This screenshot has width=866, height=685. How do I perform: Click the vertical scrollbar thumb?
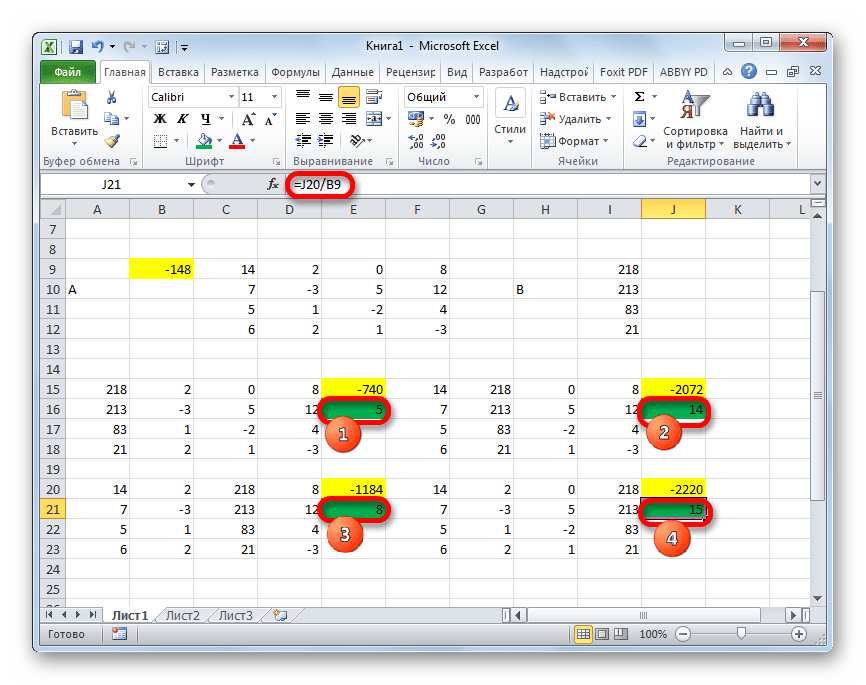click(817, 395)
